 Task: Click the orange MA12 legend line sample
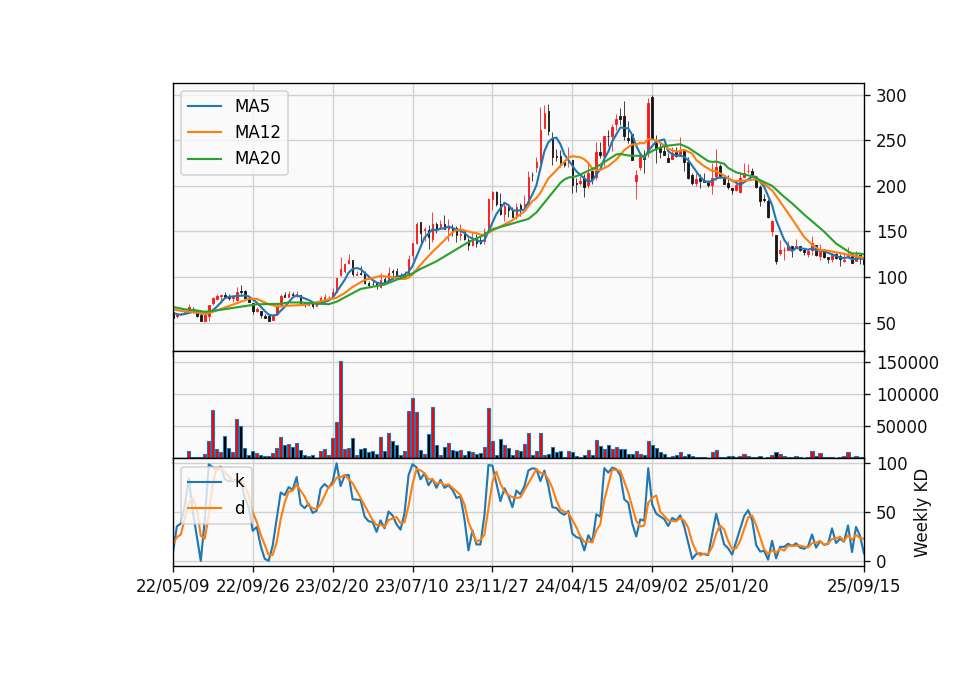pos(204,132)
